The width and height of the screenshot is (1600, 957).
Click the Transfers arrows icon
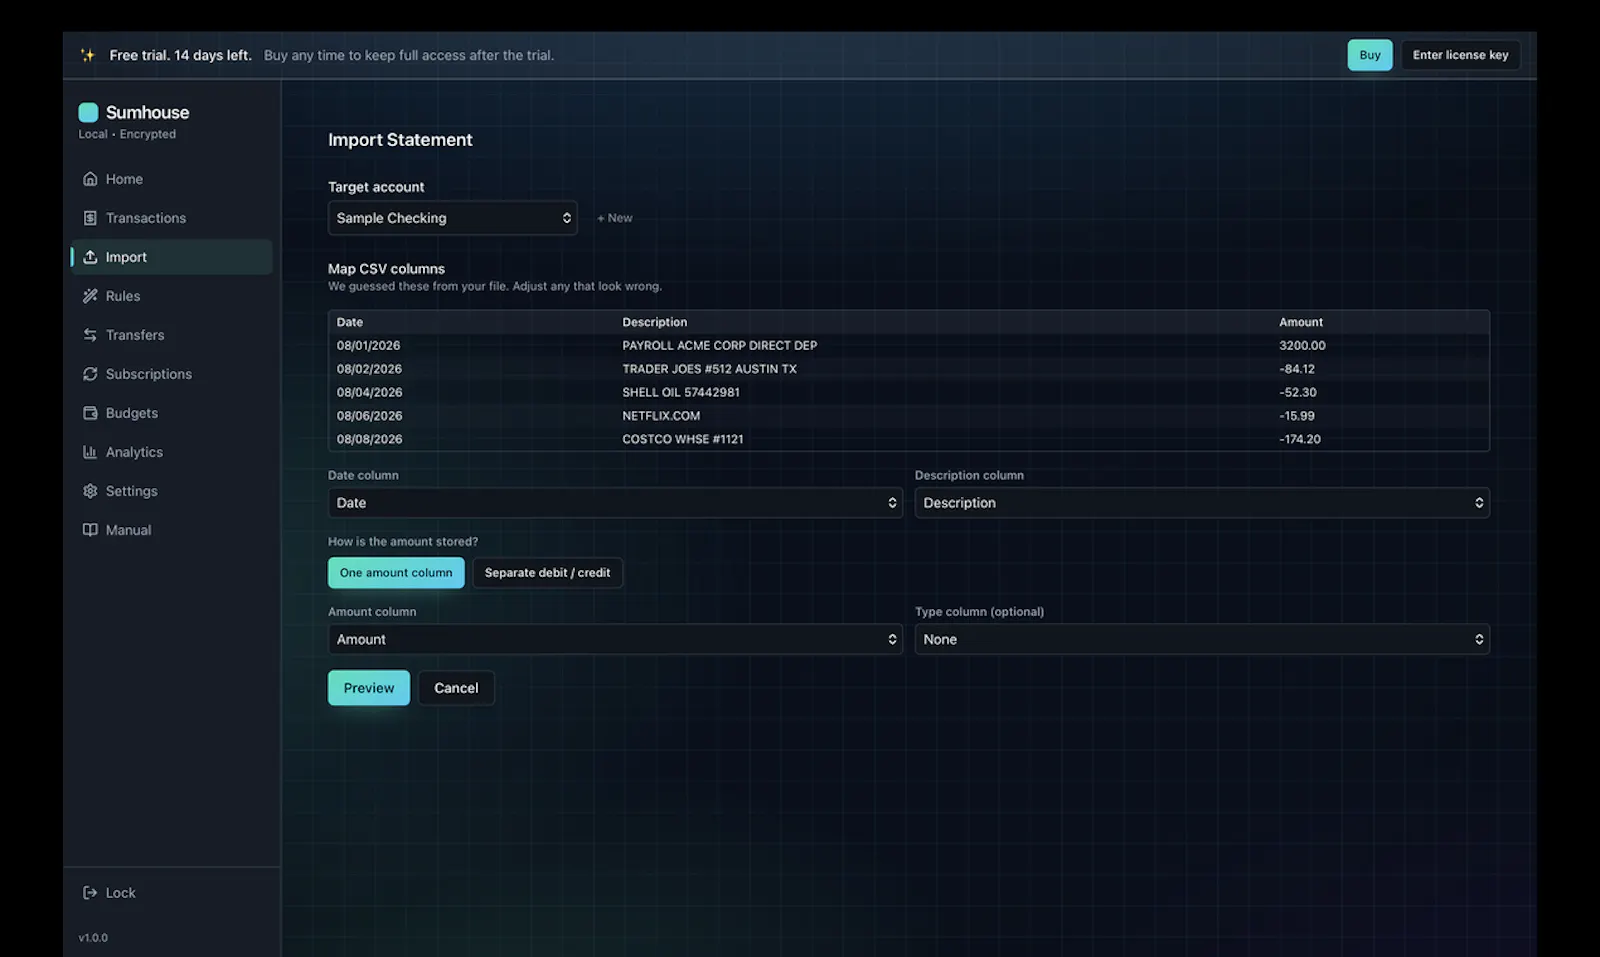click(x=90, y=335)
